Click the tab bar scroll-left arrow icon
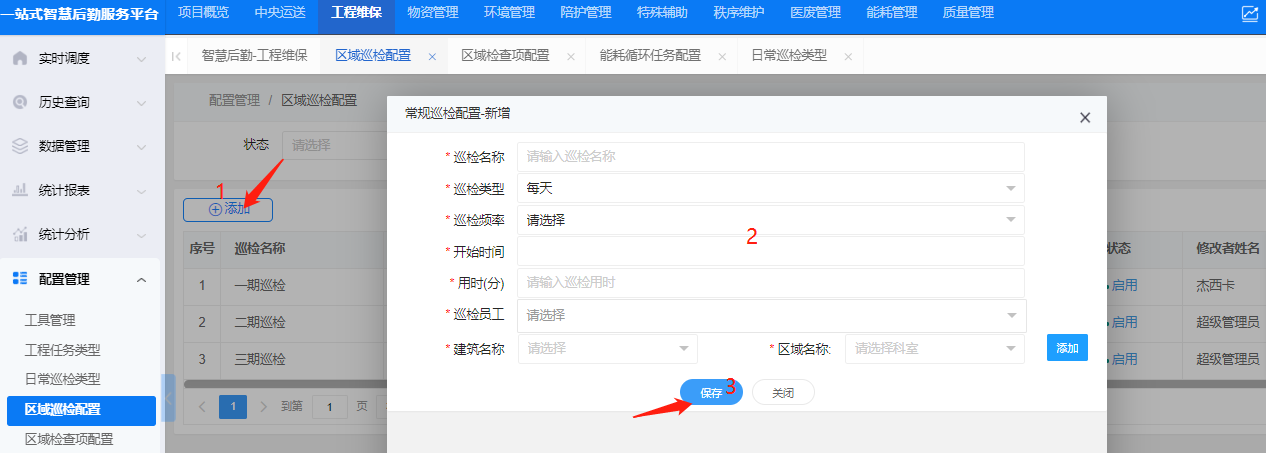The width and height of the screenshot is (1266, 453). (176, 56)
